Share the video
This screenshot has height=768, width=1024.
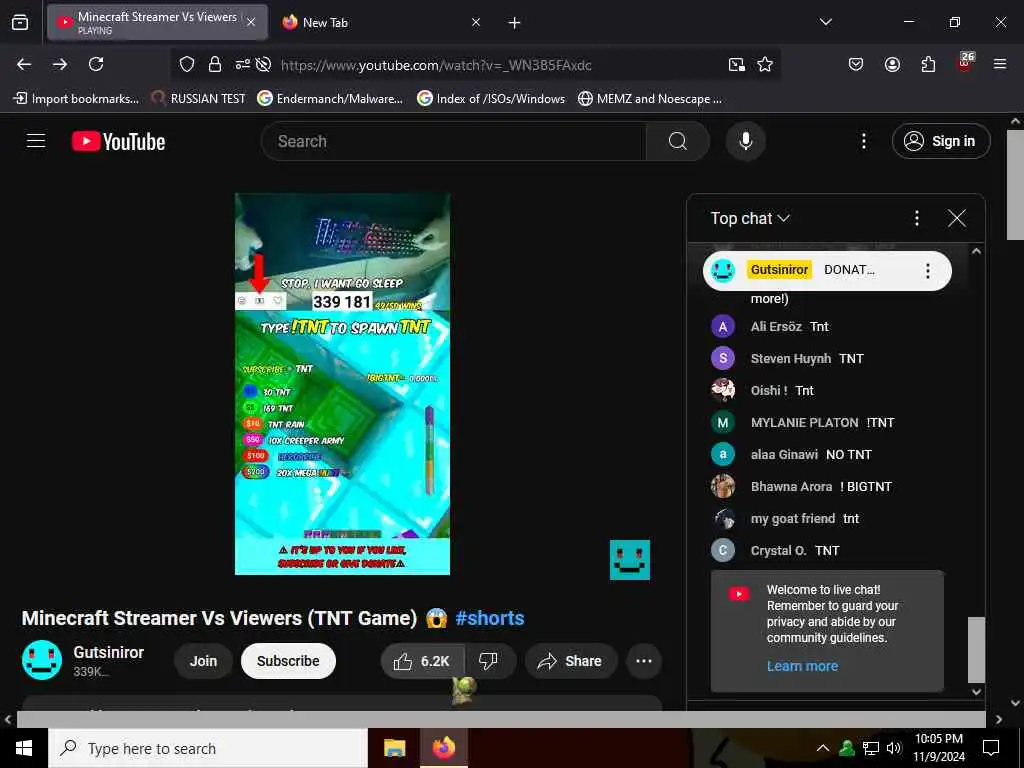571,661
